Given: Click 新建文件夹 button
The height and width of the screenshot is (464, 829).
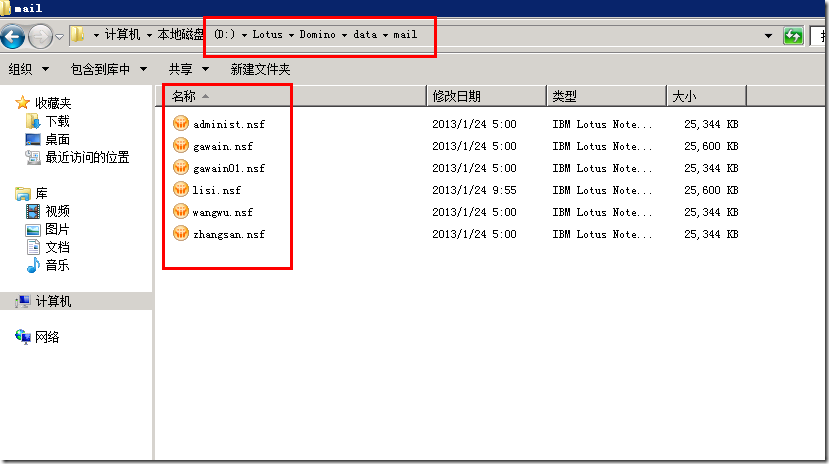Looking at the screenshot, I should tap(260, 69).
